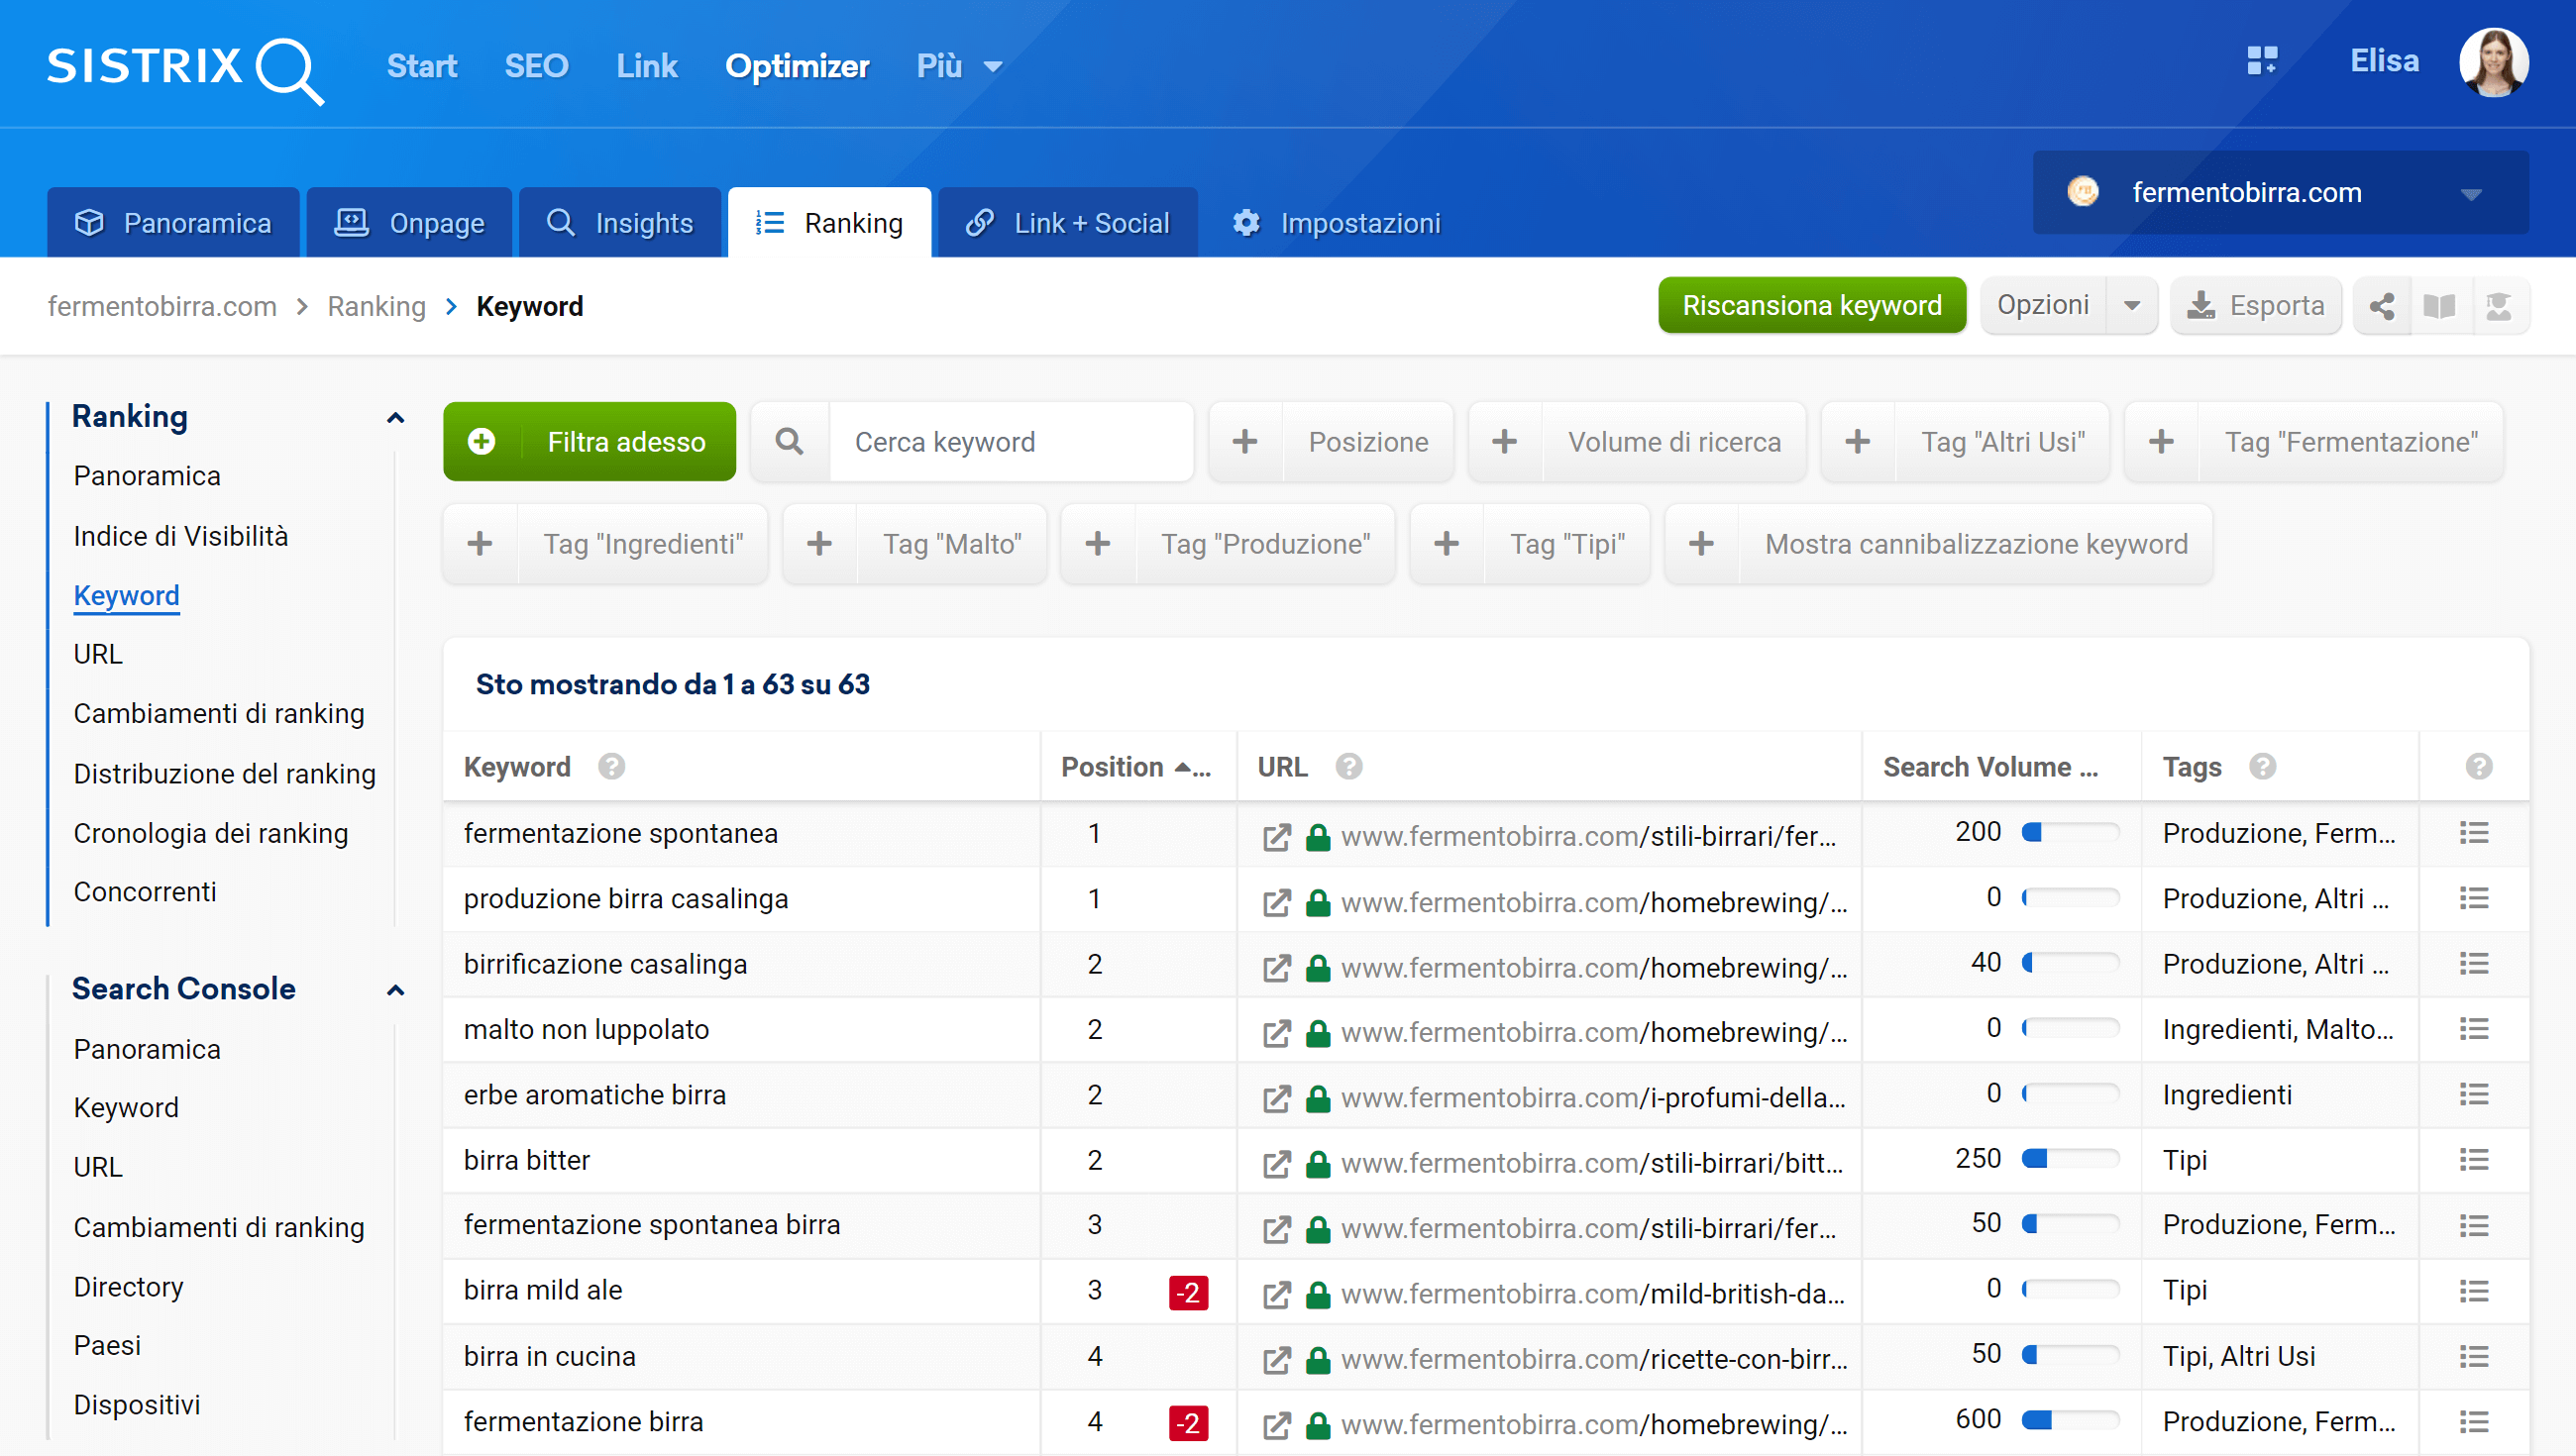Click Tag "Produzione" filter button
2576x1456 pixels.
tap(1228, 544)
